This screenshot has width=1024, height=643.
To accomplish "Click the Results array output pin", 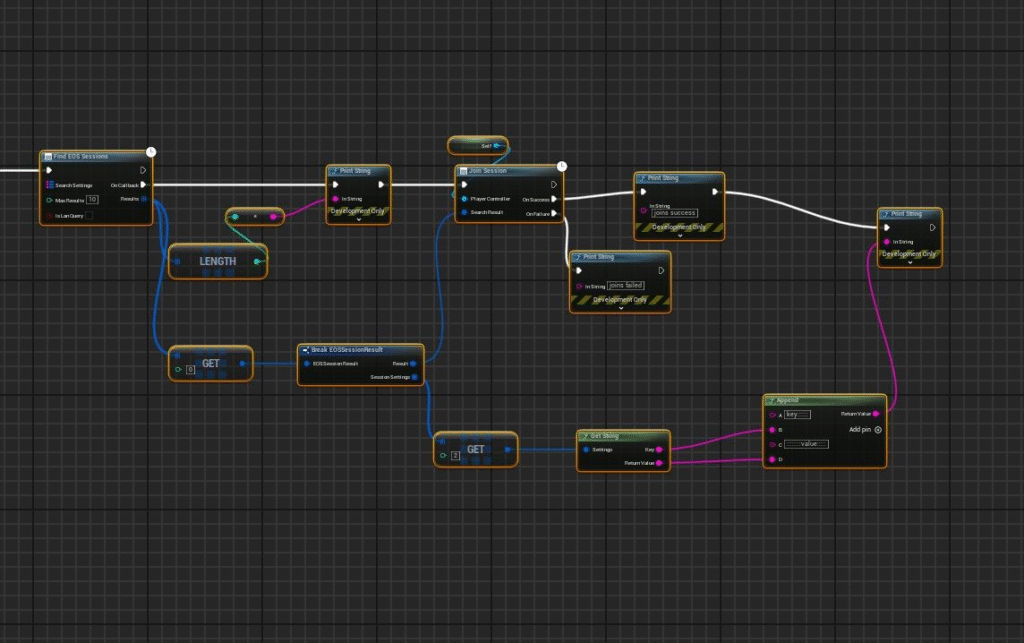I will [144, 199].
